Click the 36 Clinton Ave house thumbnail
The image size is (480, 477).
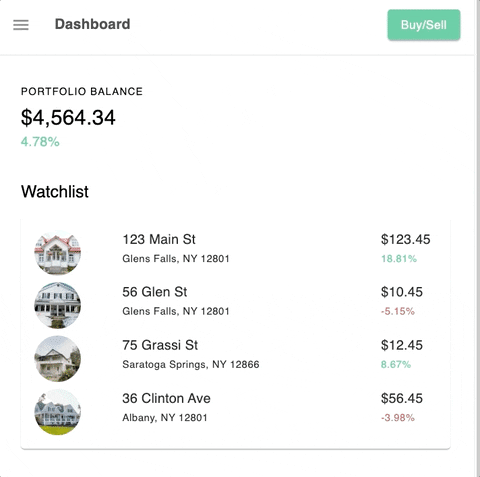(x=58, y=412)
